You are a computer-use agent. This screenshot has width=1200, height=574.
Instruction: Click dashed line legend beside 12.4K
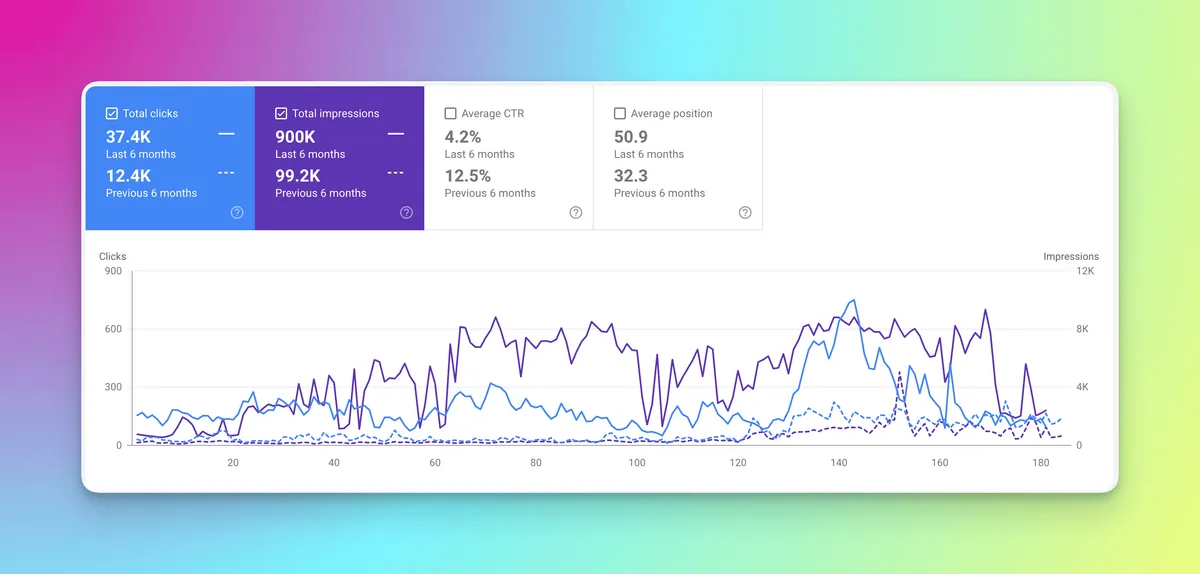click(226, 173)
